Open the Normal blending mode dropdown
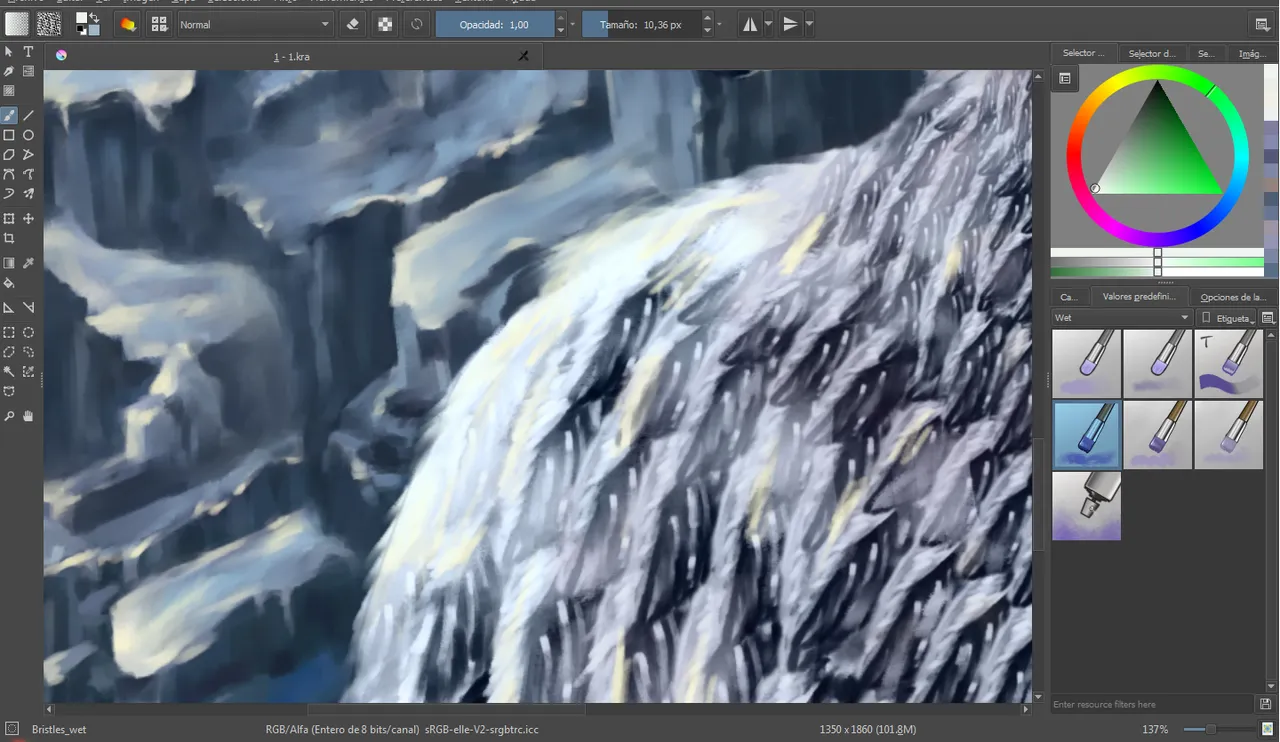Screen dimensions: 1280x742 255,24
